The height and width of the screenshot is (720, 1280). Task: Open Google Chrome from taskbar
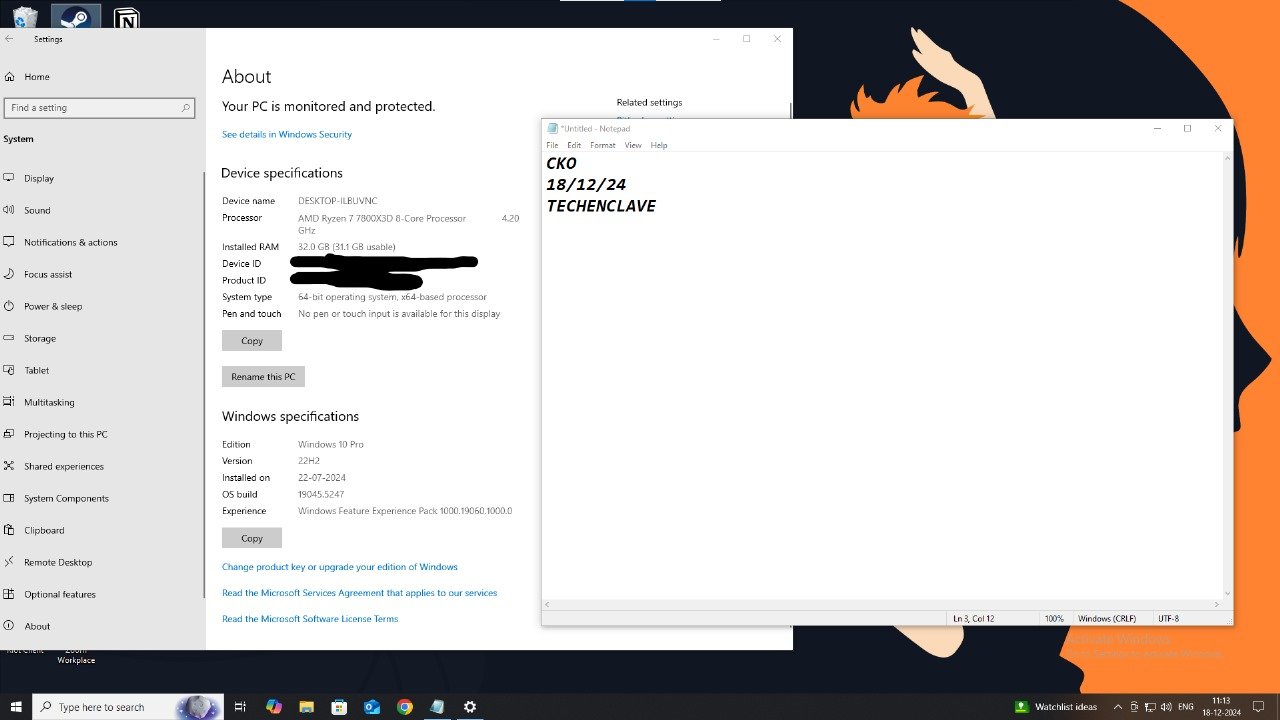[404, 707]
